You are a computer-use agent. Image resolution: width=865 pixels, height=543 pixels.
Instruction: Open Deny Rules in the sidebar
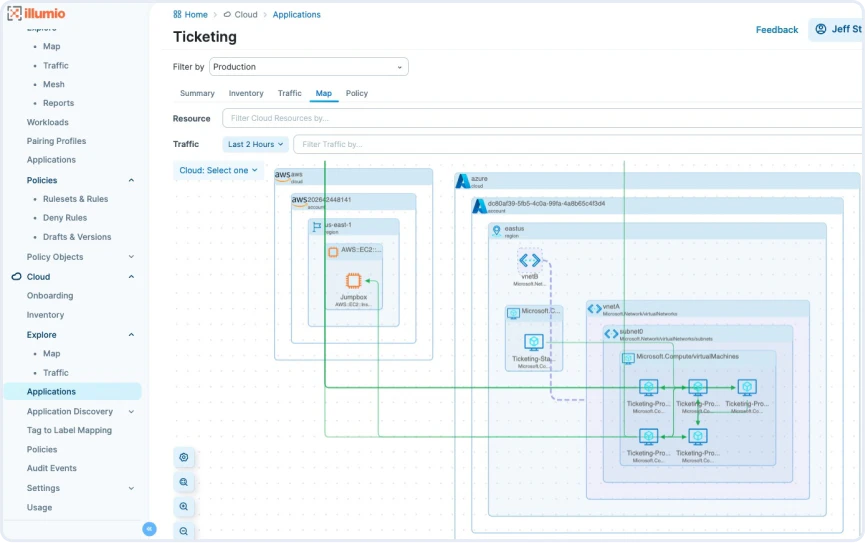(x=65, y=218)
